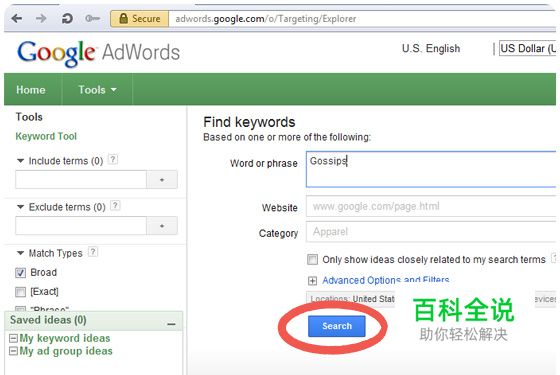
Task: Click the Word or phrase text box
Action: pyautogui.click(x=431, y=169)
